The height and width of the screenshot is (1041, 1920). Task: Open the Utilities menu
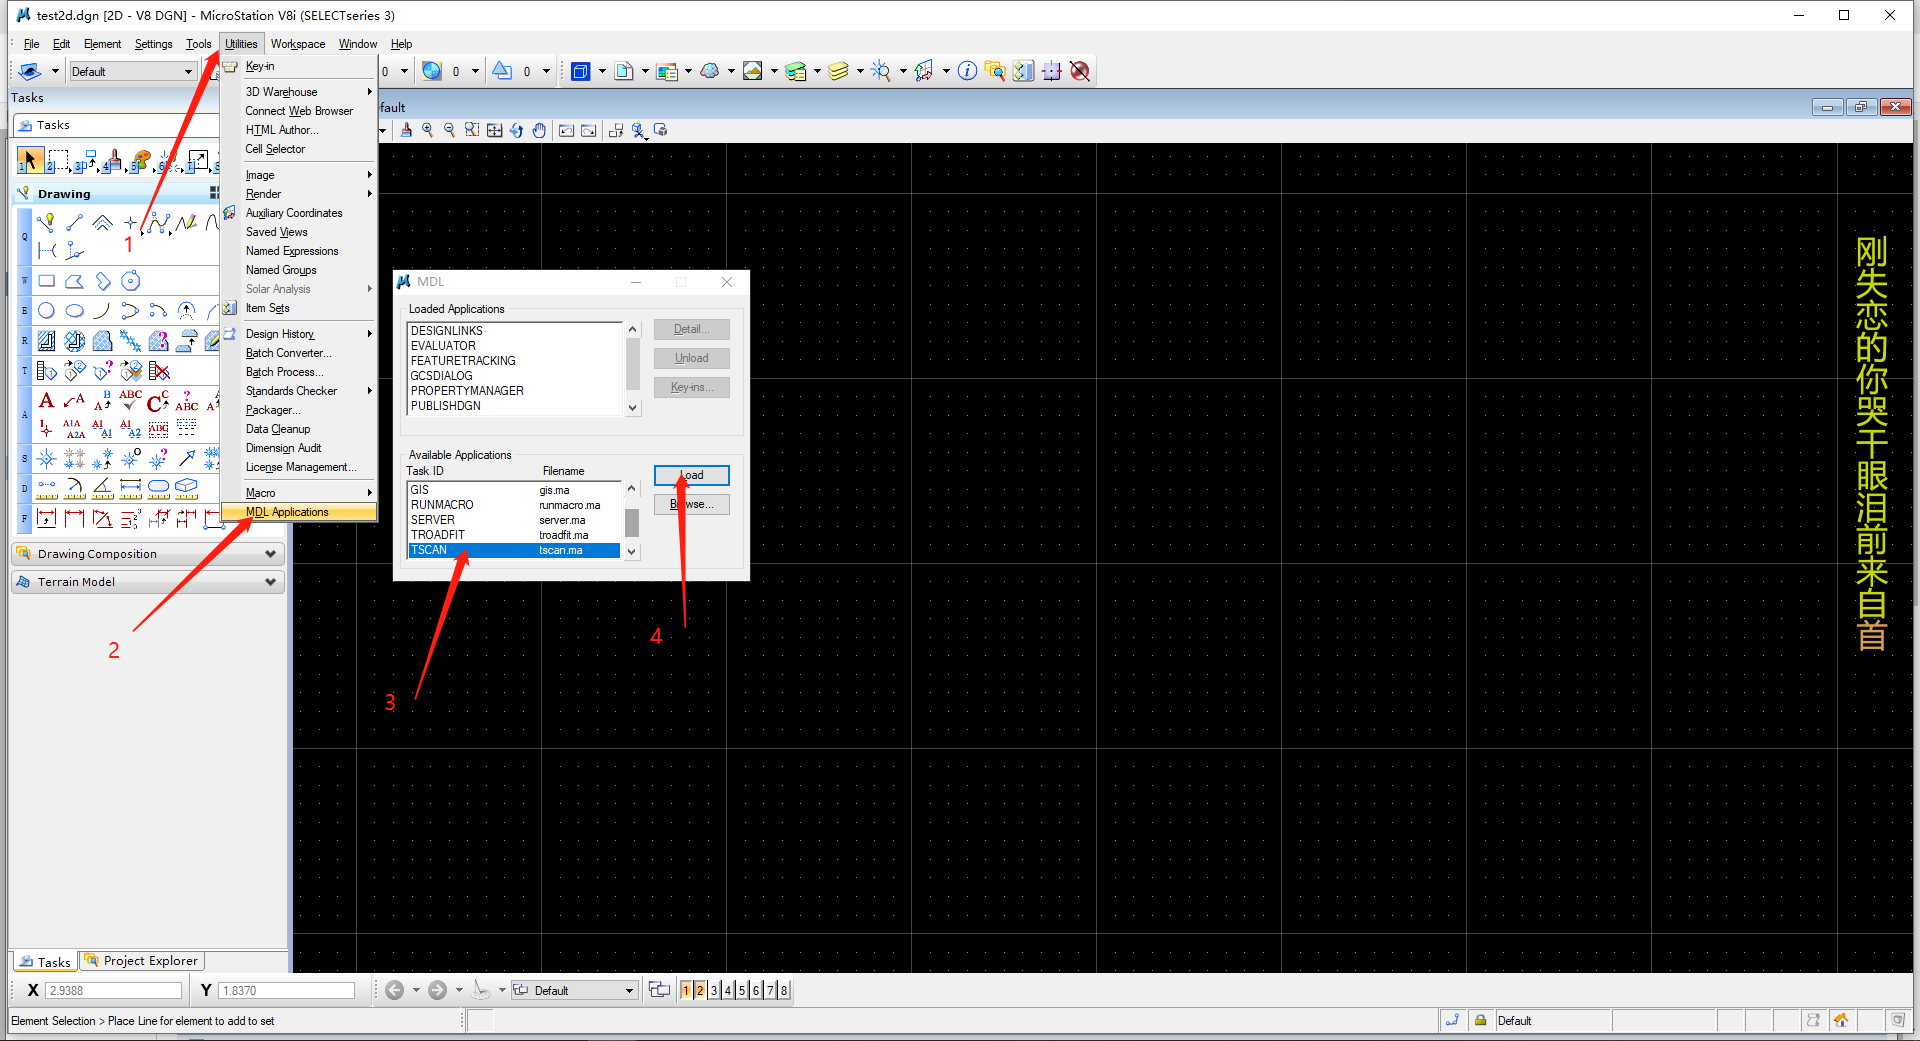pos(241,44)
